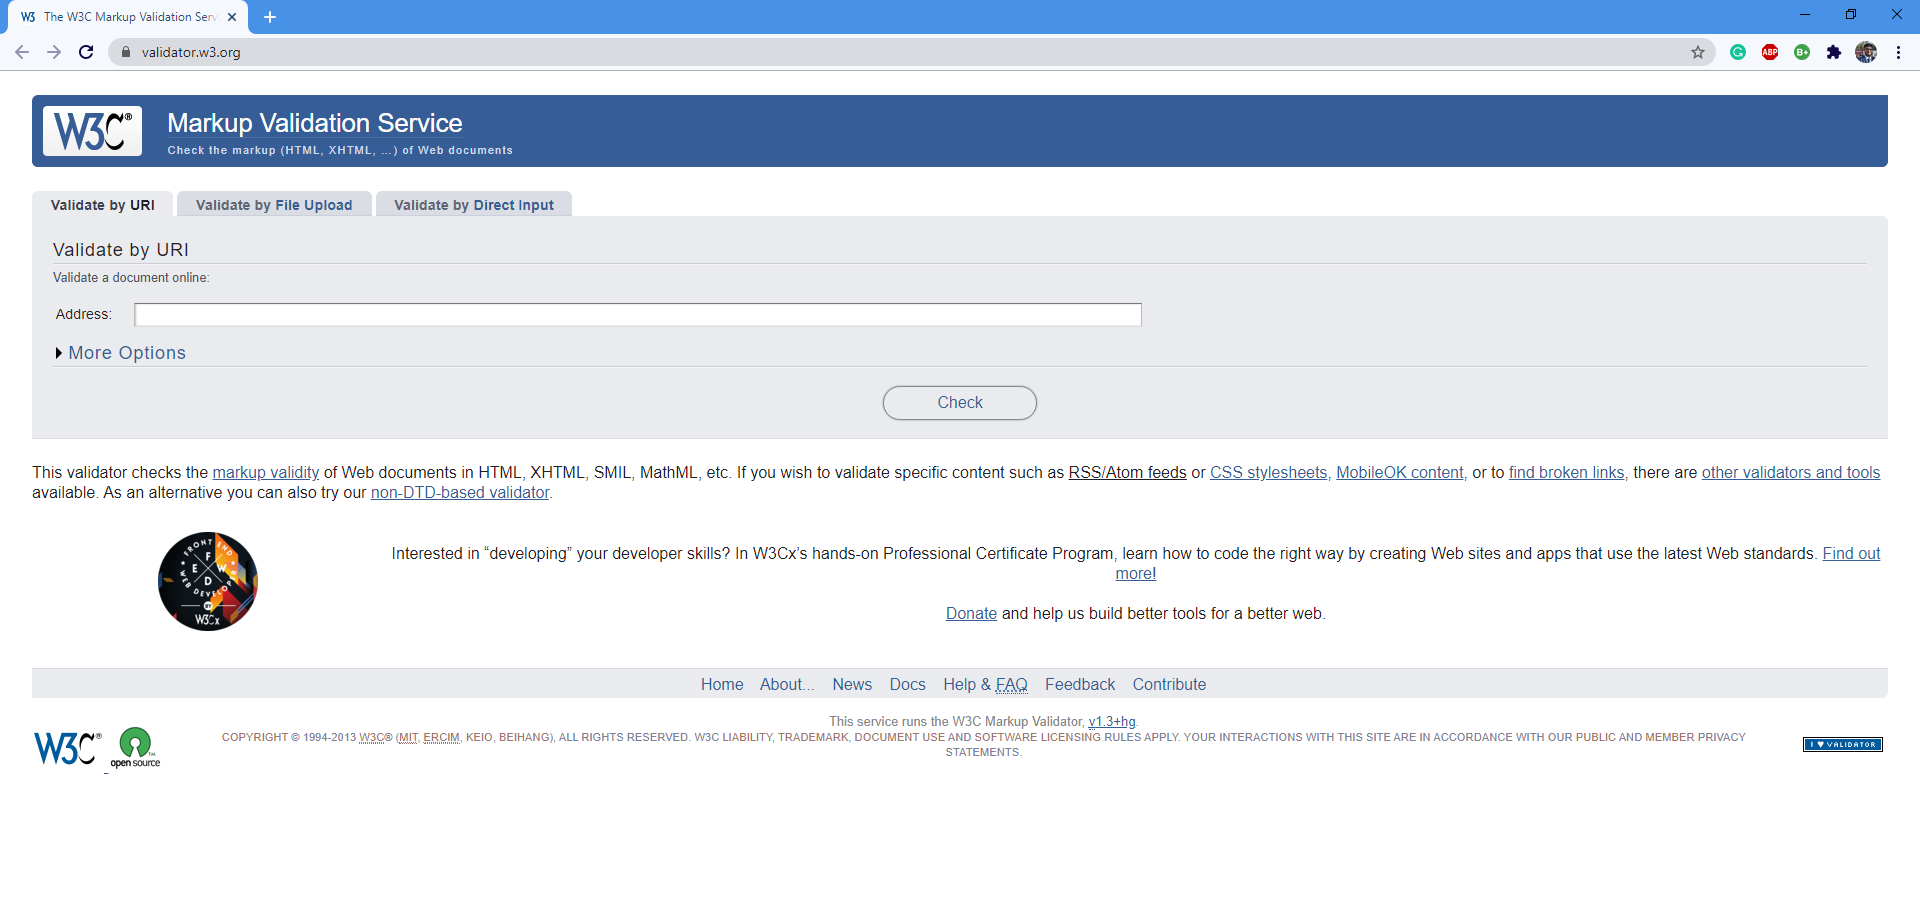The width and height of the screenshot is (1920, 909).
Task: Open the Grammarly extension icon
Action: [1739, 51]
